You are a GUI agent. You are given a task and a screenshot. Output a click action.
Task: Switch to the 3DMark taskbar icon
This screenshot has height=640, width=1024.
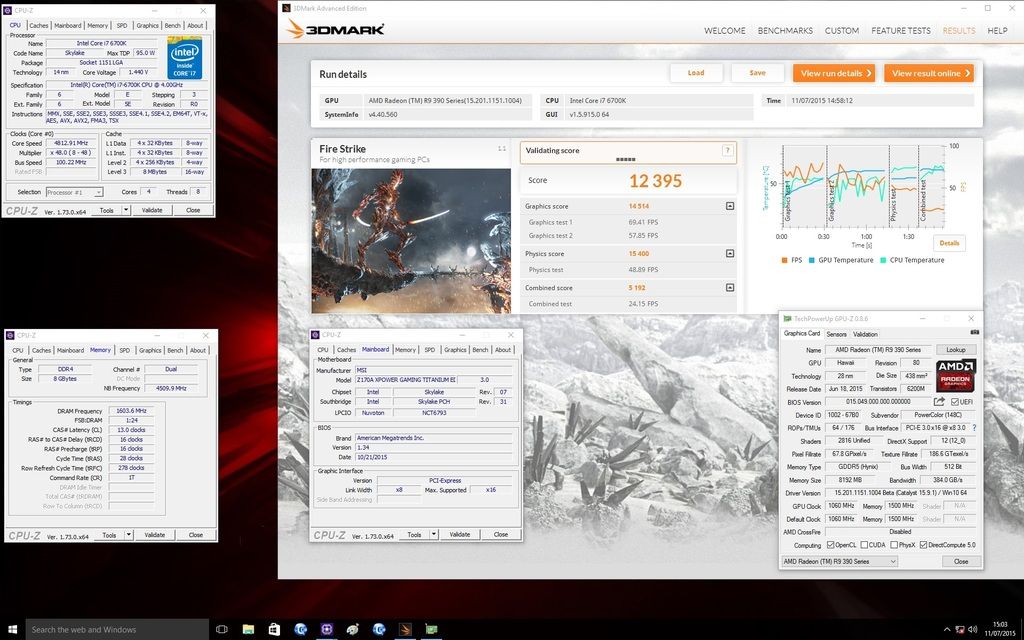pos(405,630)
